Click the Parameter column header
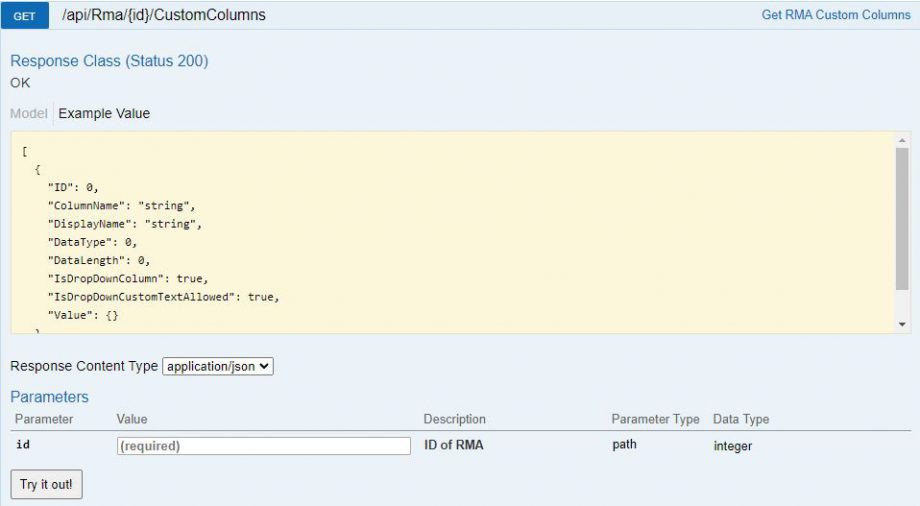 pyautogui.click(x=44, y=419)
